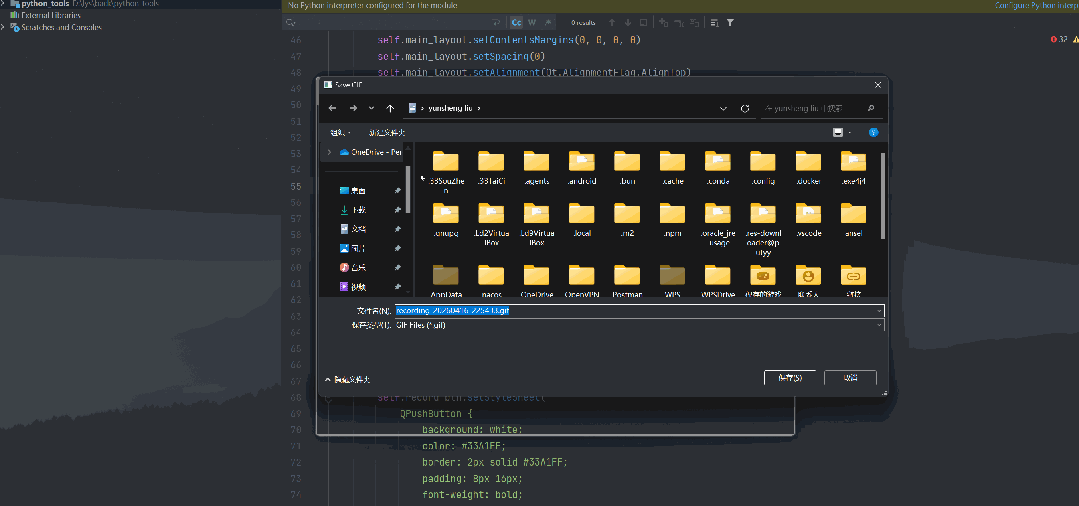Click the Back arrow in the save dialog
The width and height of the screenshot is (1079, 506).
click(333, 108)
